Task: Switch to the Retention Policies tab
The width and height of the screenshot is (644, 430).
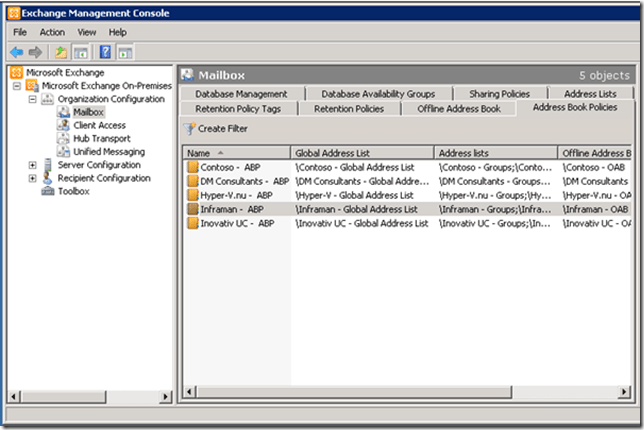Action: tap(348, 108)
